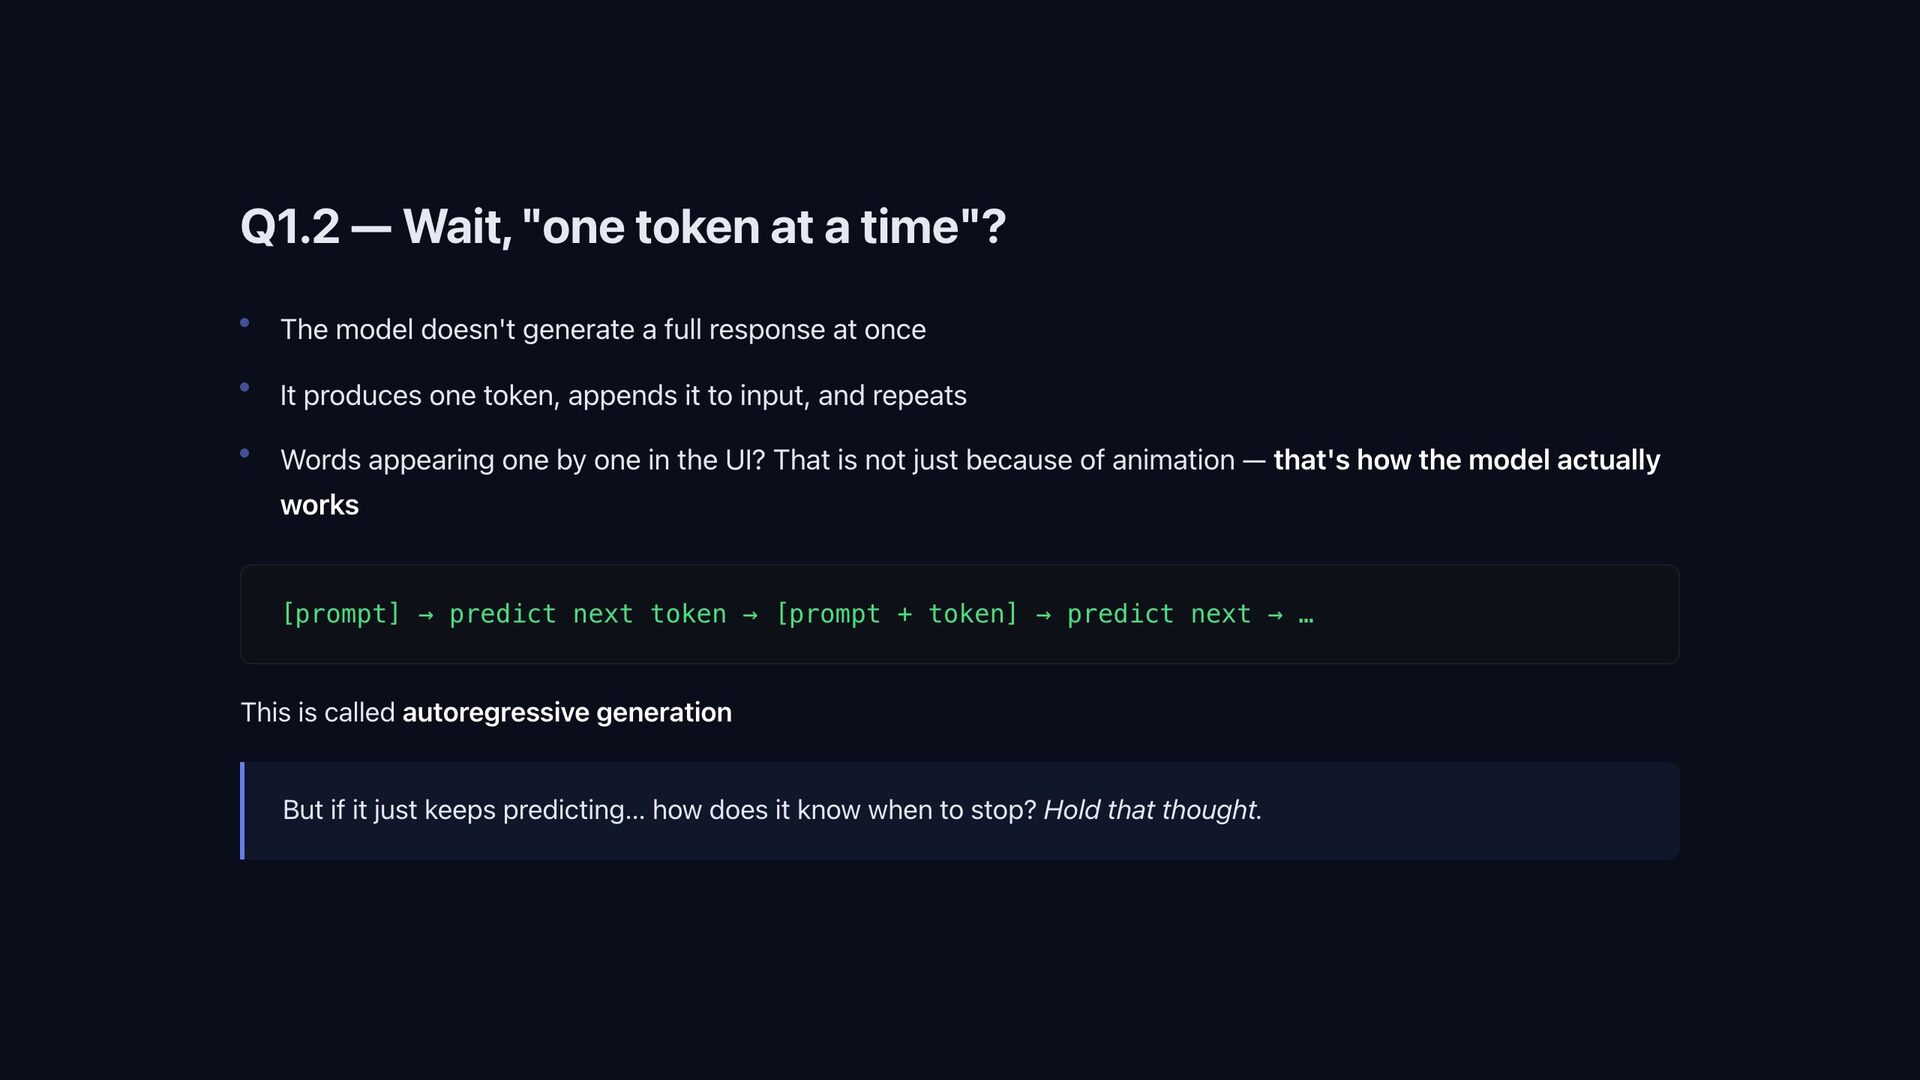Click the bold word "works" on the wrapped line

[x=319, y=506]
